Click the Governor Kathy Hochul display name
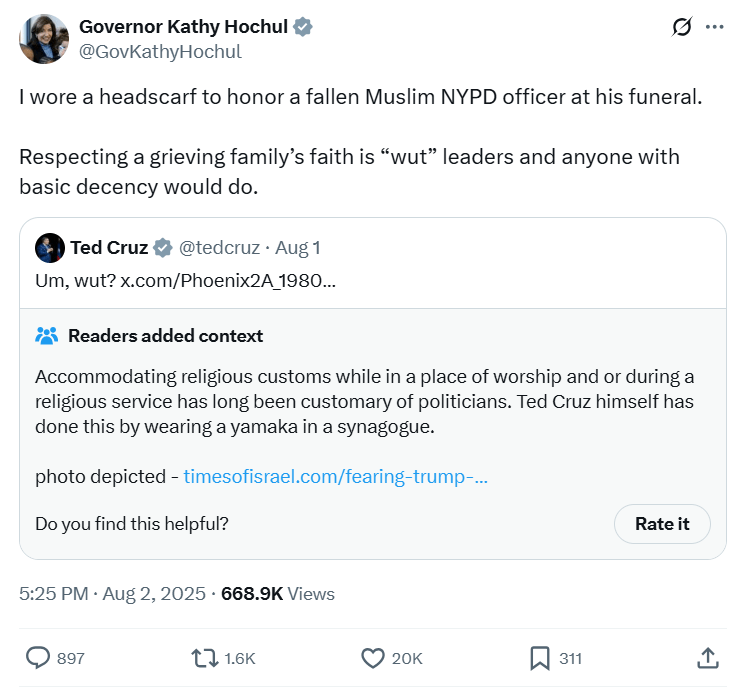This screenshot has width=738, height=687. pyautogui.click(x=184, y=27)
